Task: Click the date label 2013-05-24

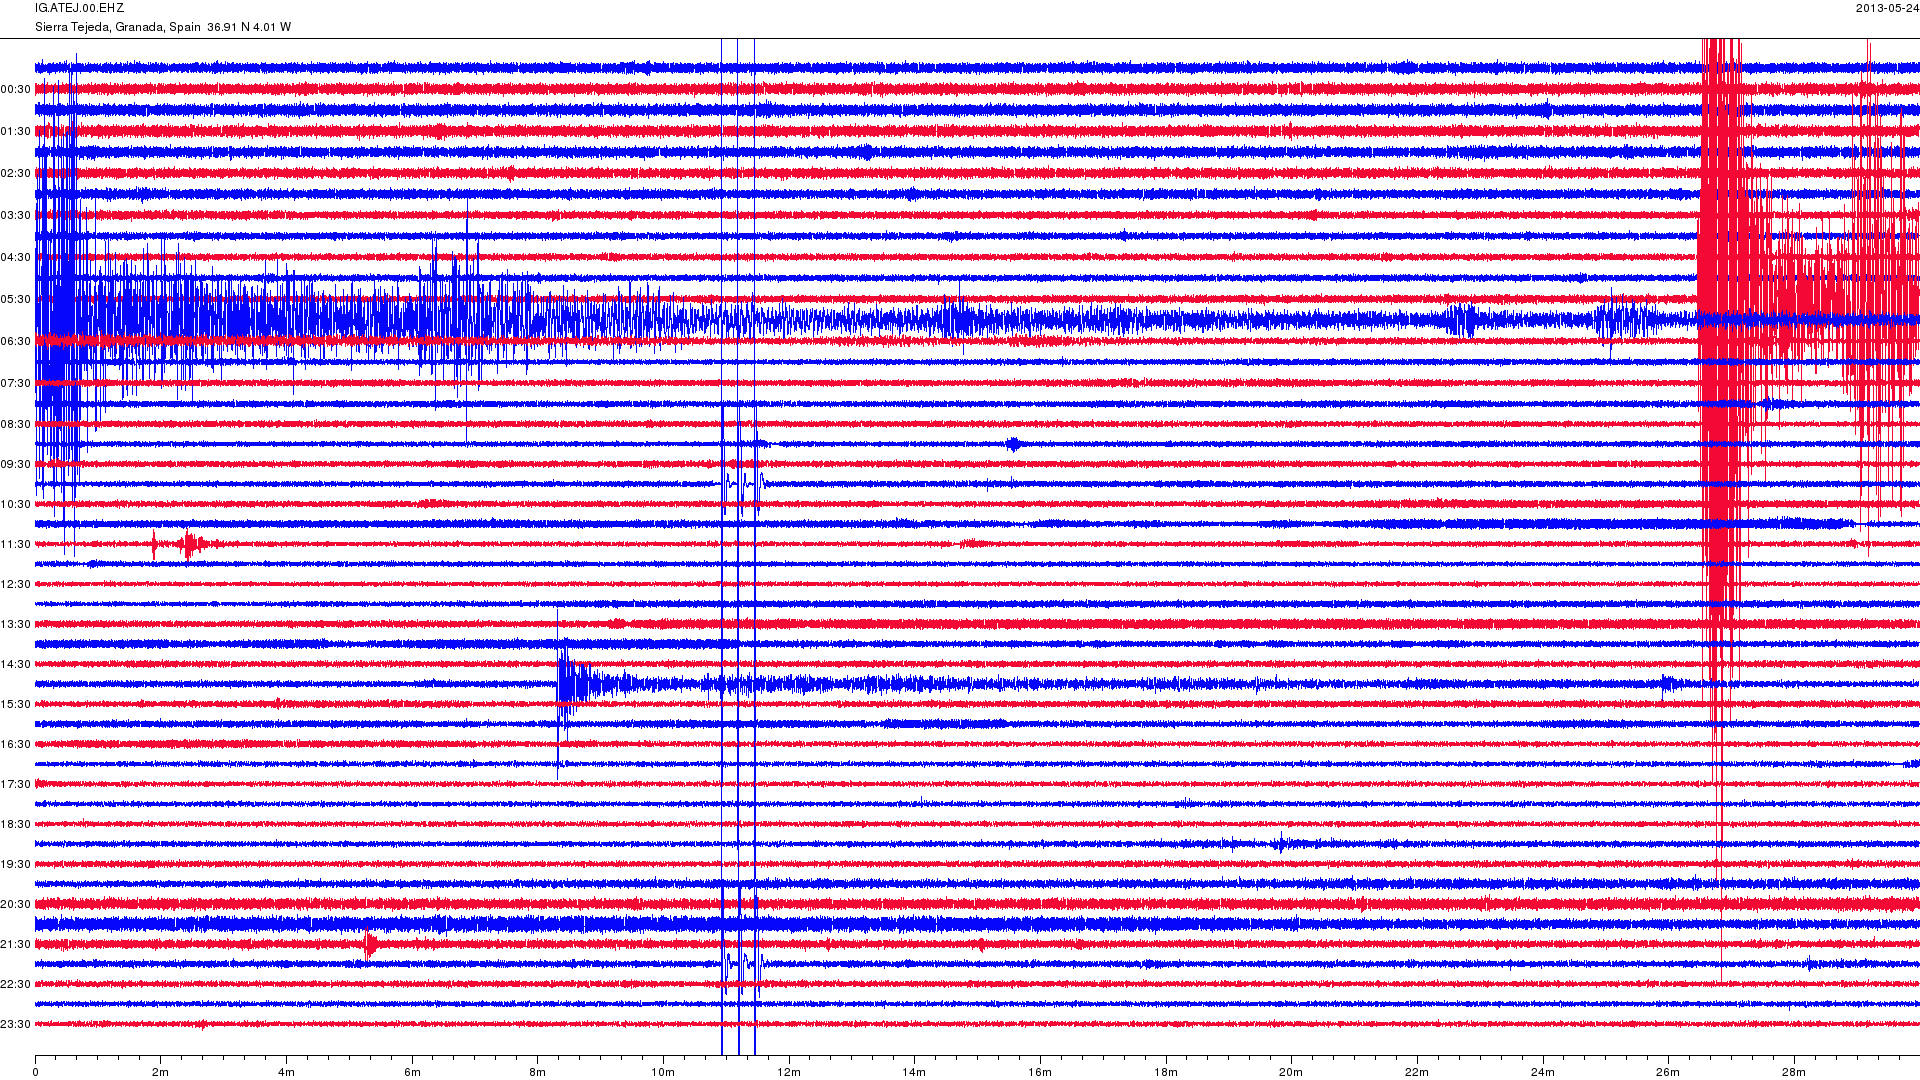Action: pos(1887,8)
